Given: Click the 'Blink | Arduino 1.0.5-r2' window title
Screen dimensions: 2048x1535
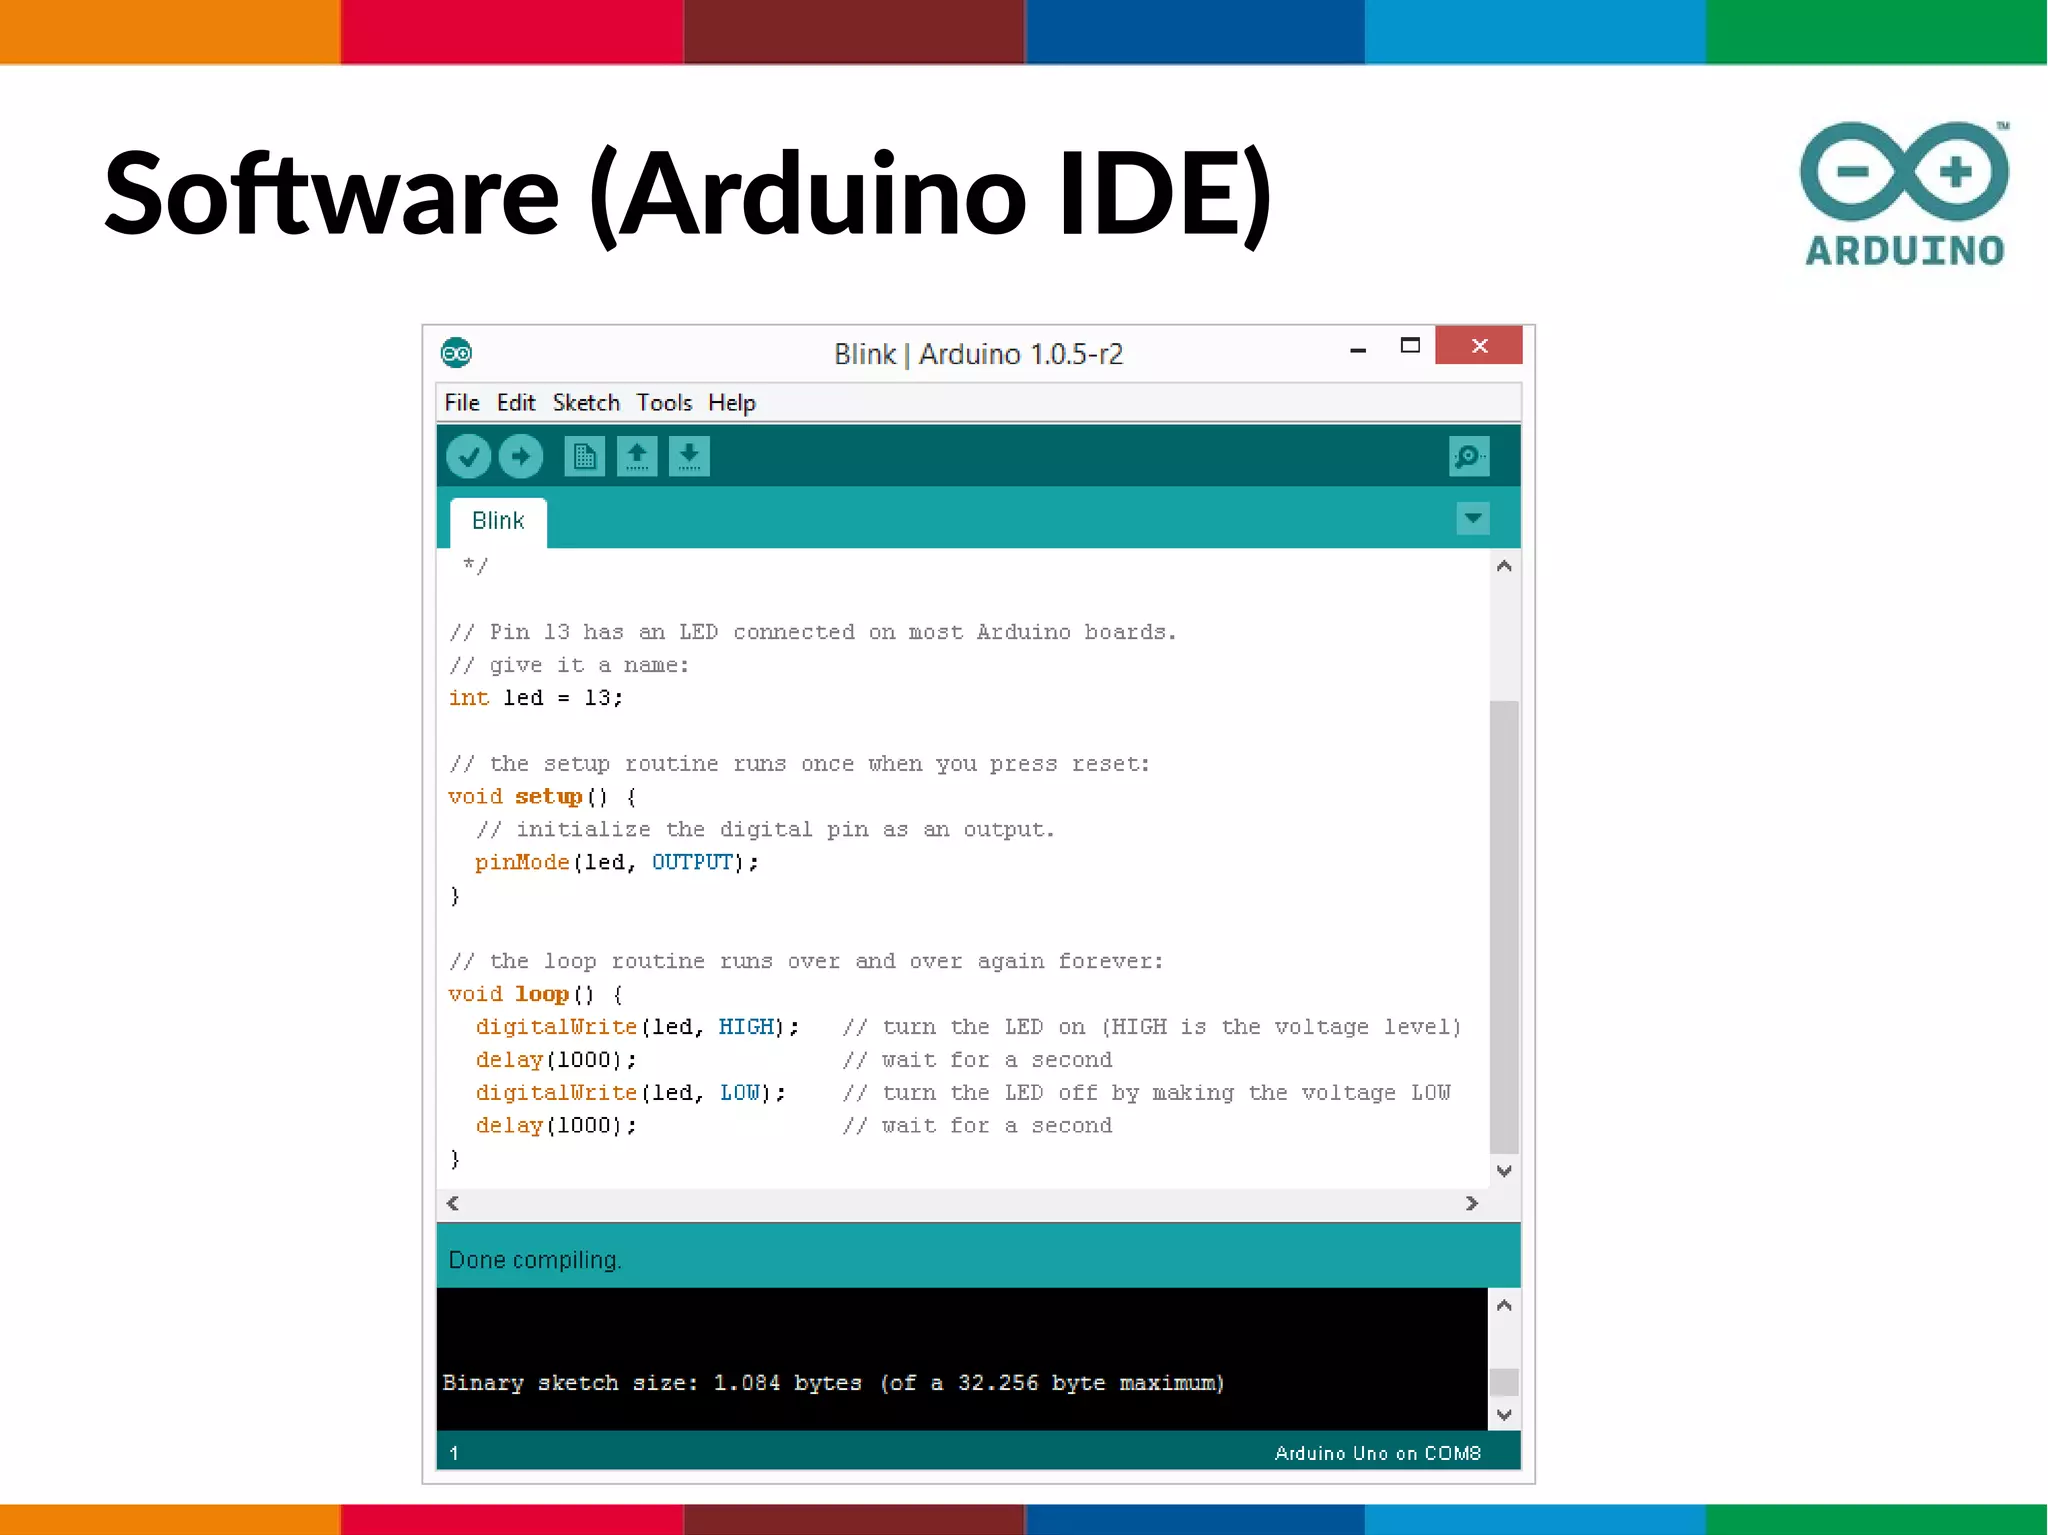Looking at the screenshot, I should pyautogui.click(x=978, y=354).
